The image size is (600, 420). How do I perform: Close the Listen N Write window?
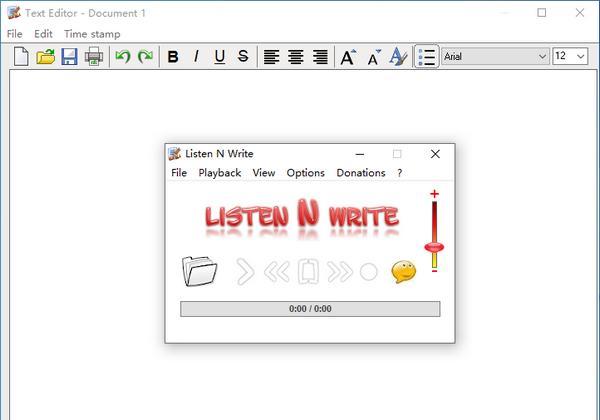tap(435, 154)
